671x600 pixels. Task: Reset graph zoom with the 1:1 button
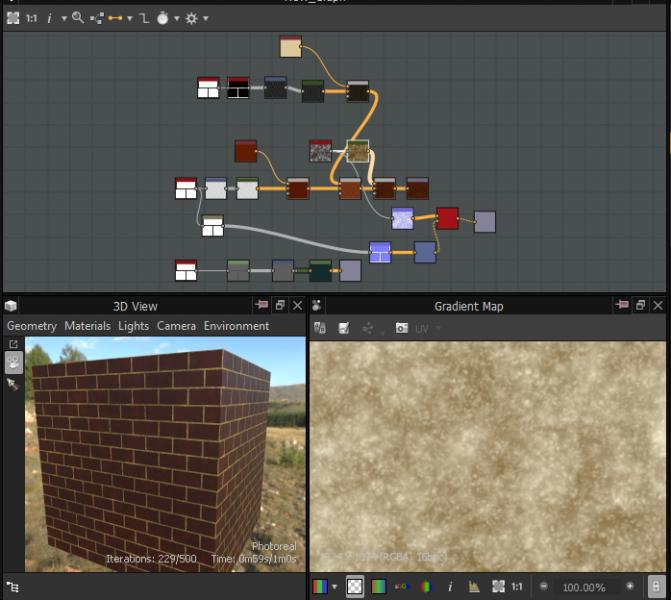32,18
